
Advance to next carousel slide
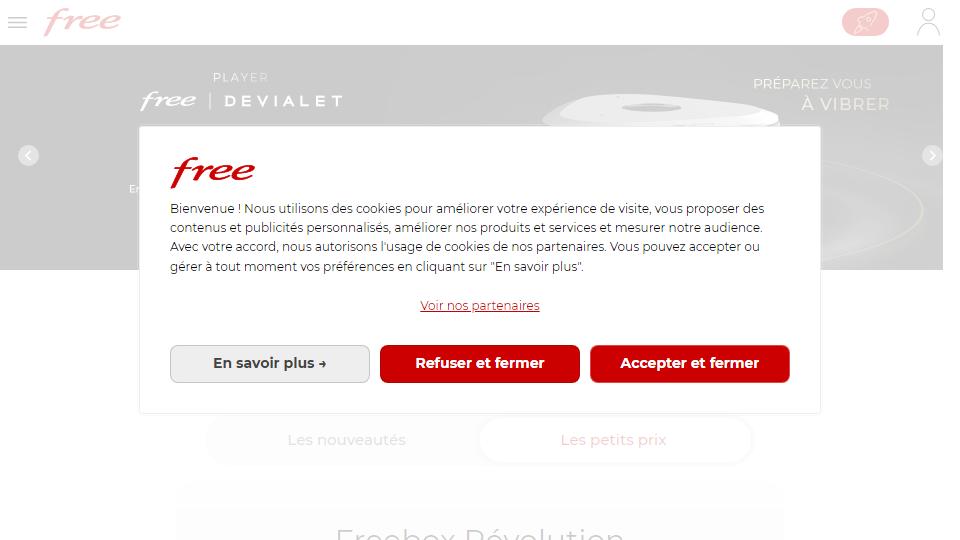click(932, 156)
